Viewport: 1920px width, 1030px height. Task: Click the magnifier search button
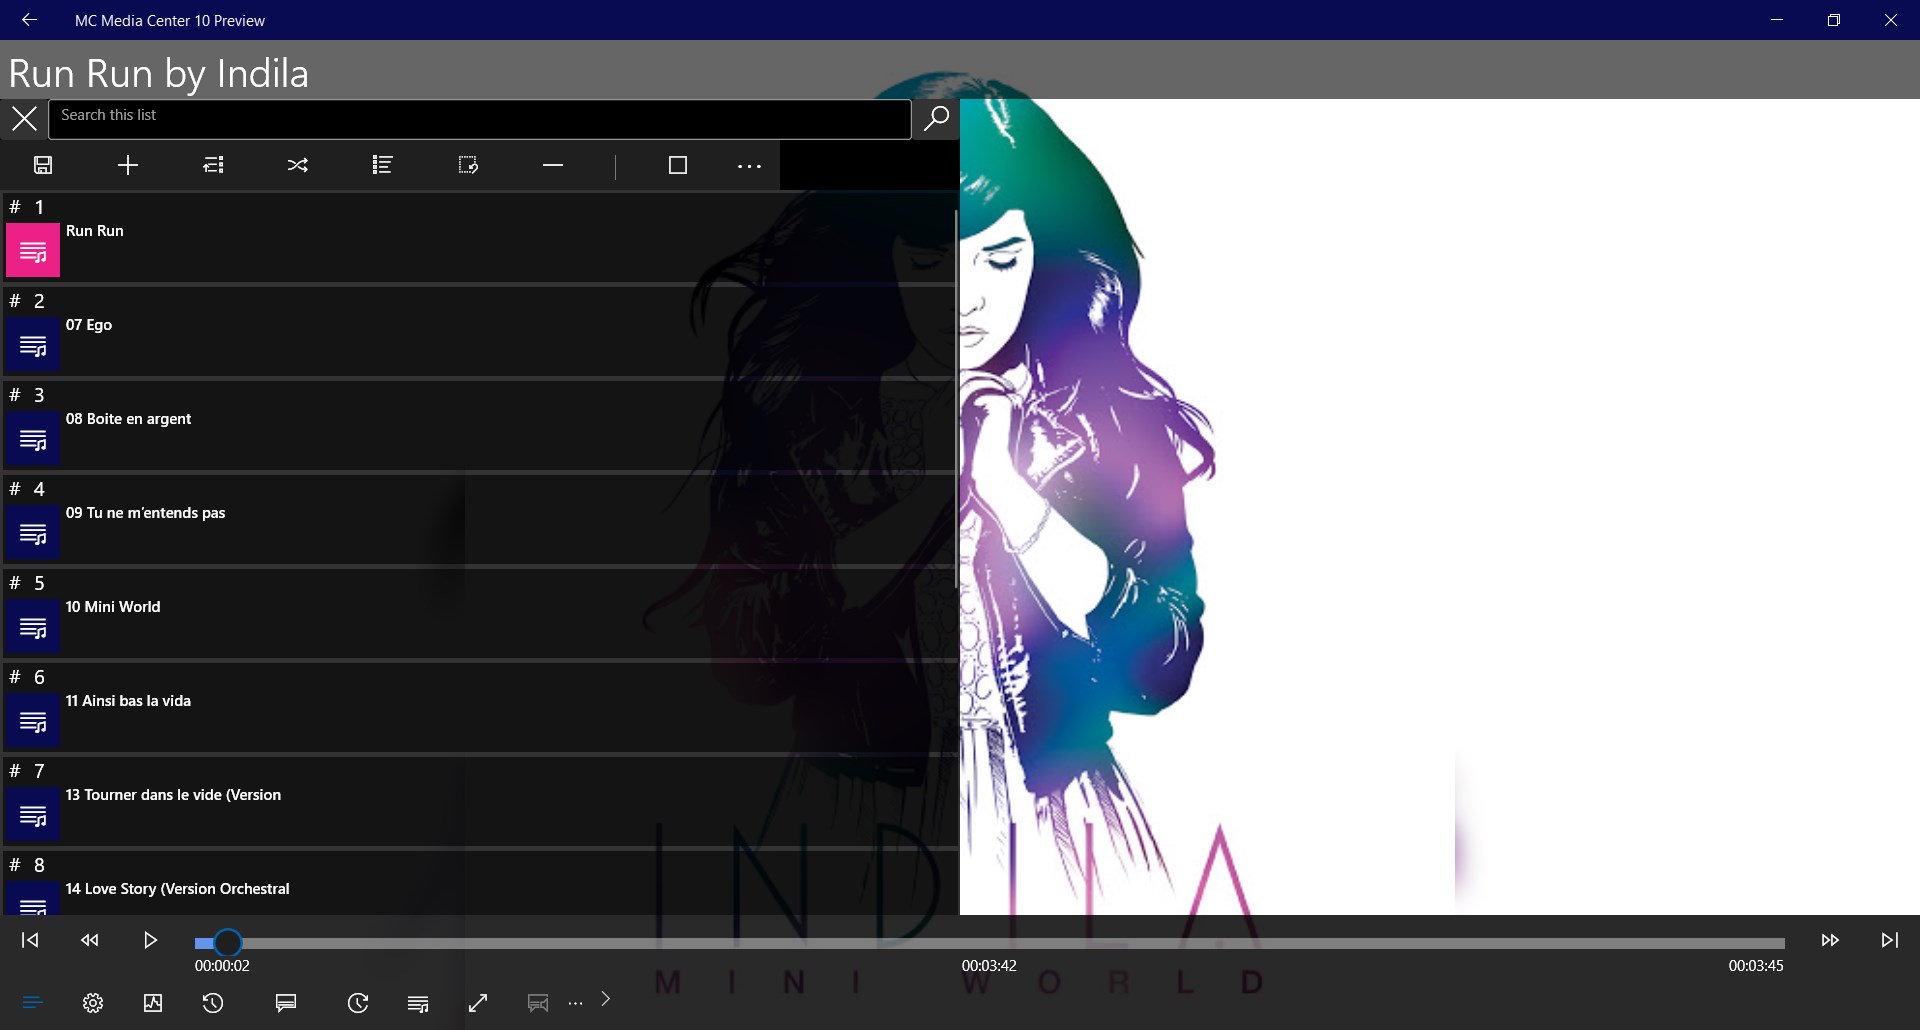pos(936,119)
